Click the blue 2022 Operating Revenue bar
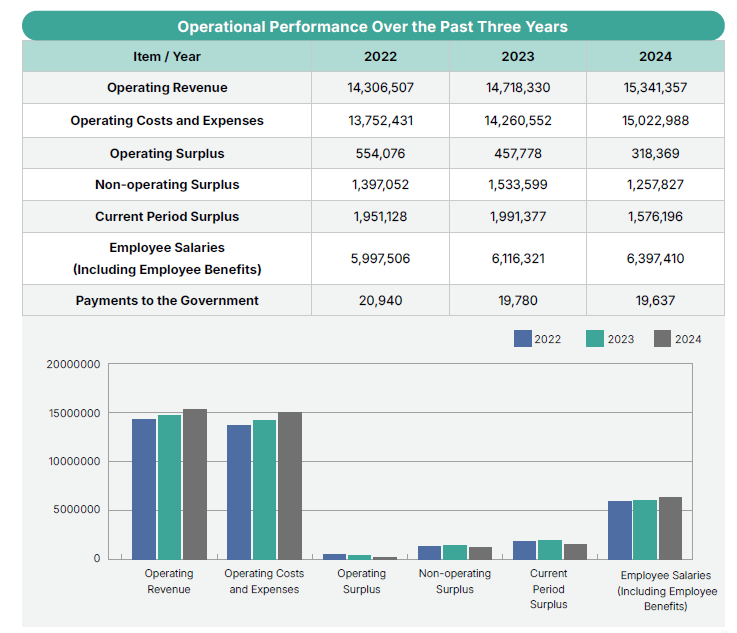Viewport: 737px width, 633px height. (x=144, y=488)
